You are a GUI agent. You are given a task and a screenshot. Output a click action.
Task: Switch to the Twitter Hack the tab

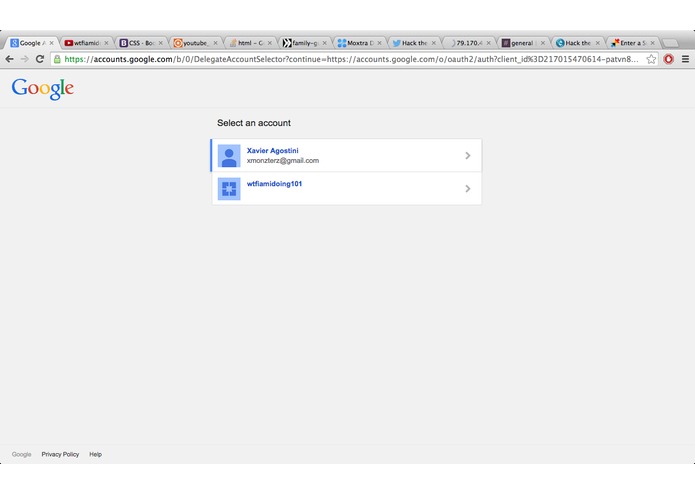click(x=413, y=43)
